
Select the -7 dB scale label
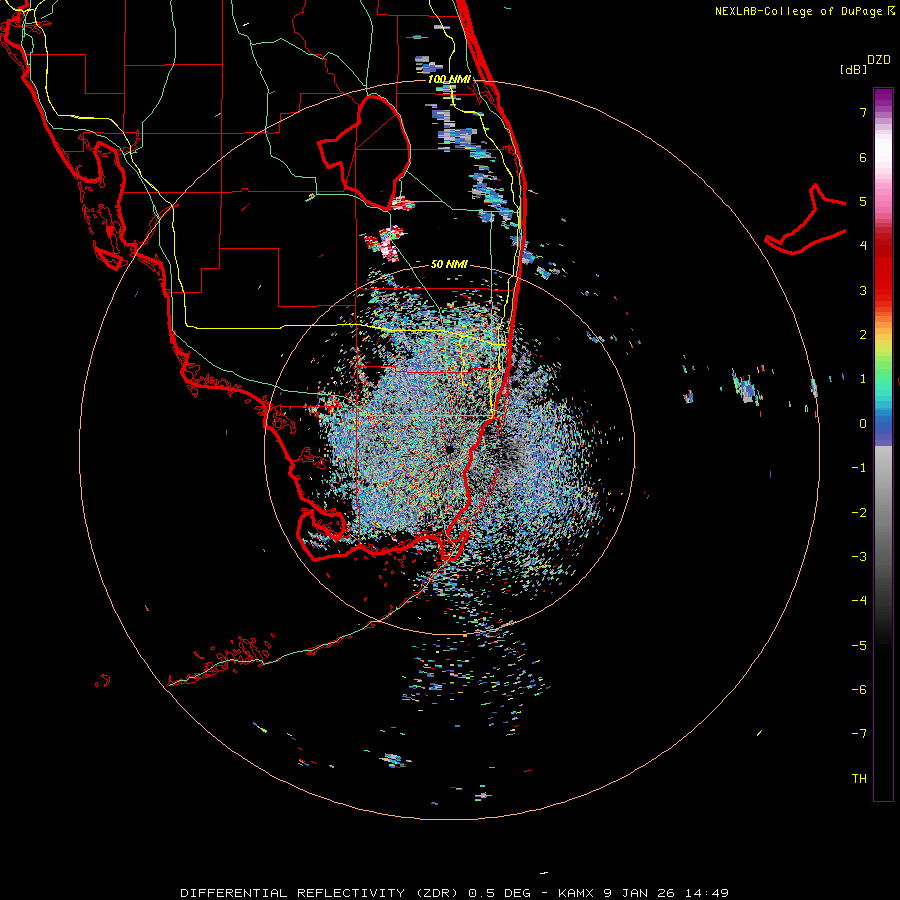tap(859, 734)
